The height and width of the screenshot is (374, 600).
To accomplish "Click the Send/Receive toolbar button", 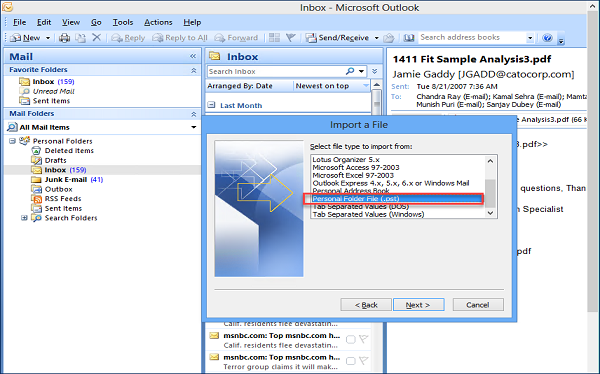I will coord(338,38).
